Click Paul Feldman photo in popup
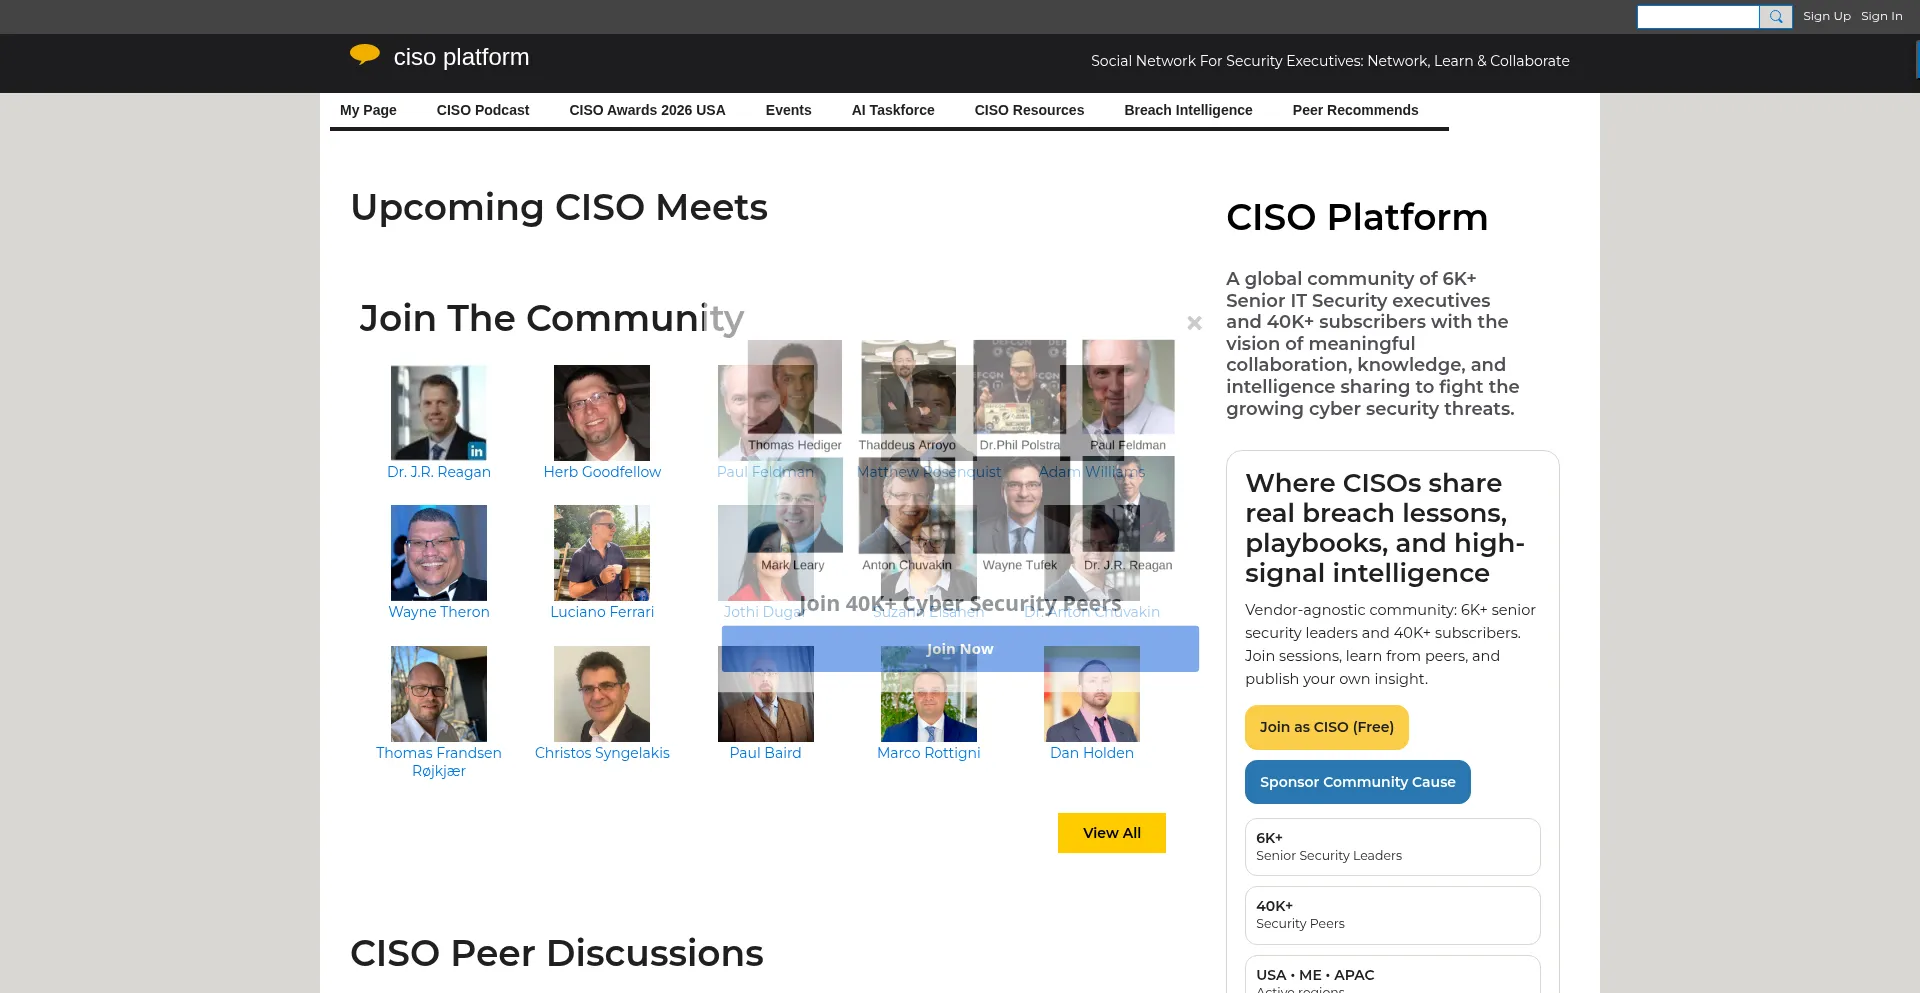This screenshot has width=1920, height=993. (x=1128, y=387)
